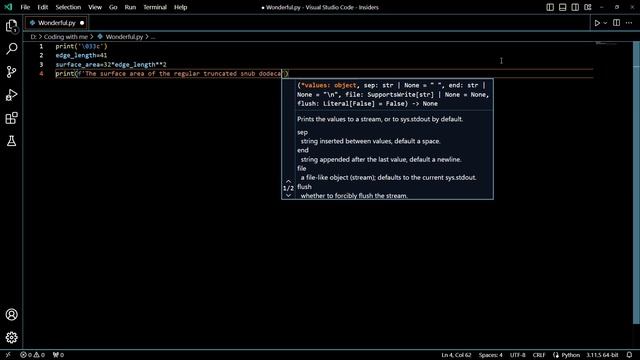Run the Python file with play button
Image resolution: width=640 pixels, height=360 pixels.
click(597, 23)
